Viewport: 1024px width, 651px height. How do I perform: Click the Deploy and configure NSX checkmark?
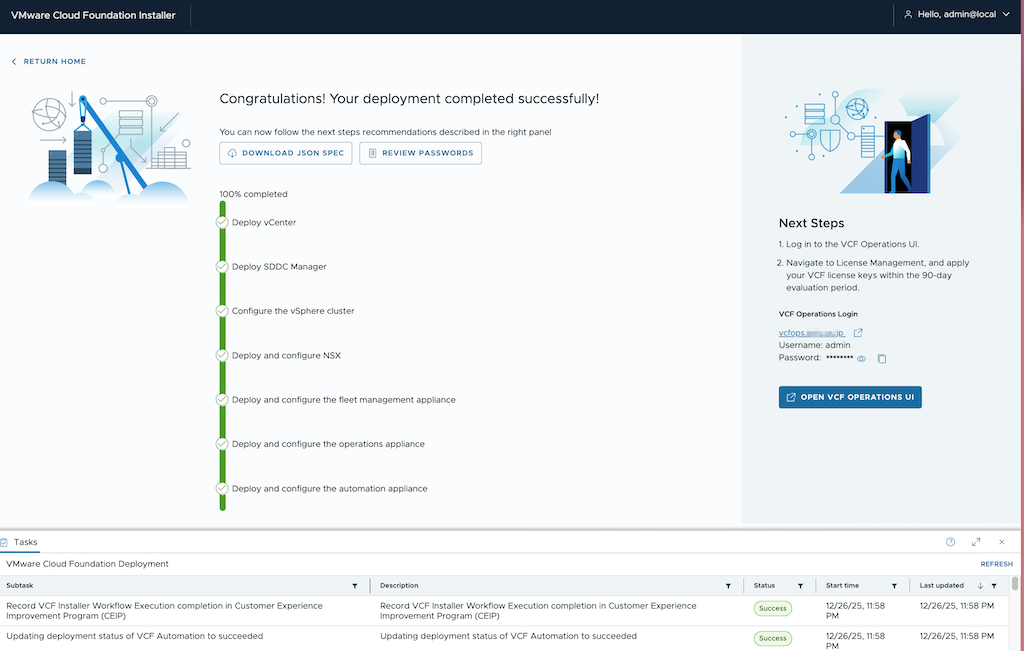click(222, 355)
